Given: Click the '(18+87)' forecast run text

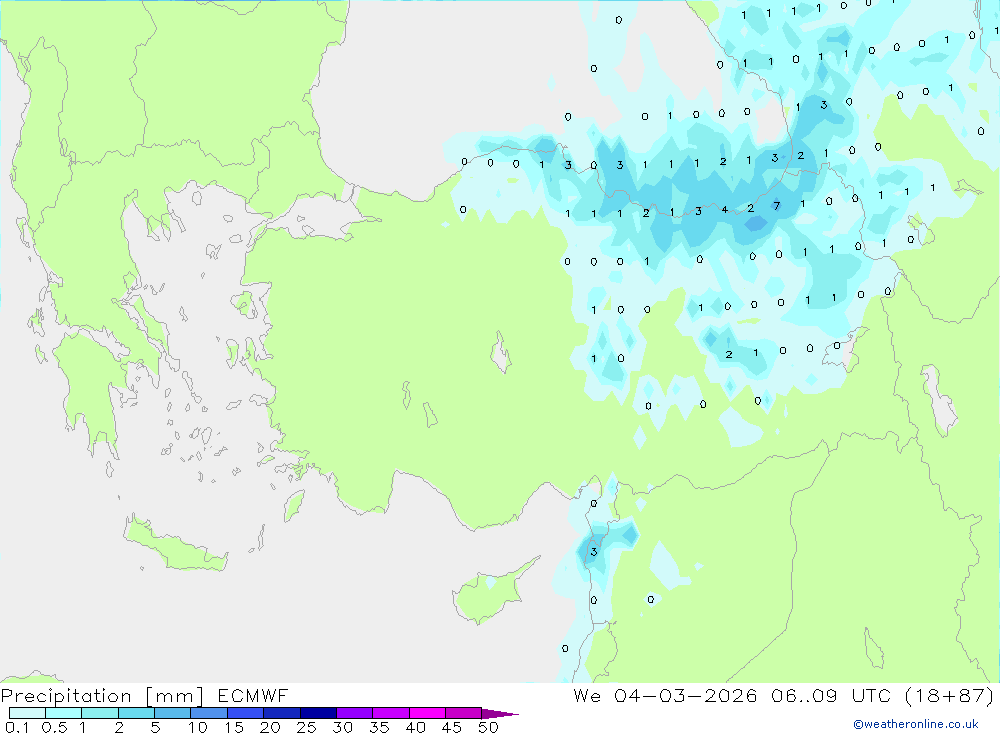Looking at the screenshot, I should [950, 696].
